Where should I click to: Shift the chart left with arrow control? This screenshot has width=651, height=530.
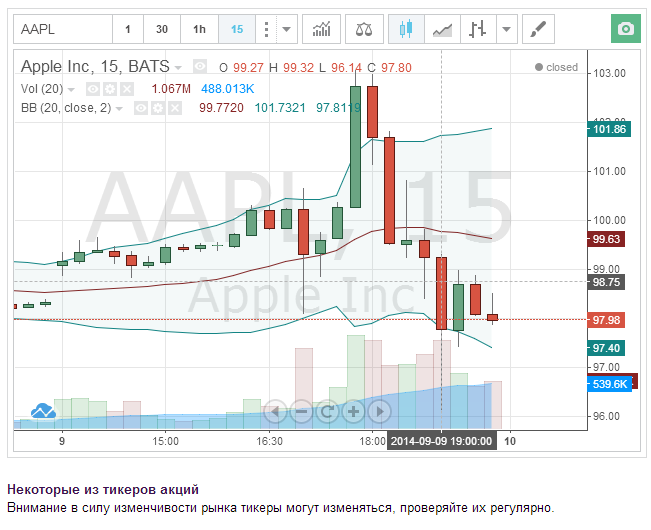point(275,412)
